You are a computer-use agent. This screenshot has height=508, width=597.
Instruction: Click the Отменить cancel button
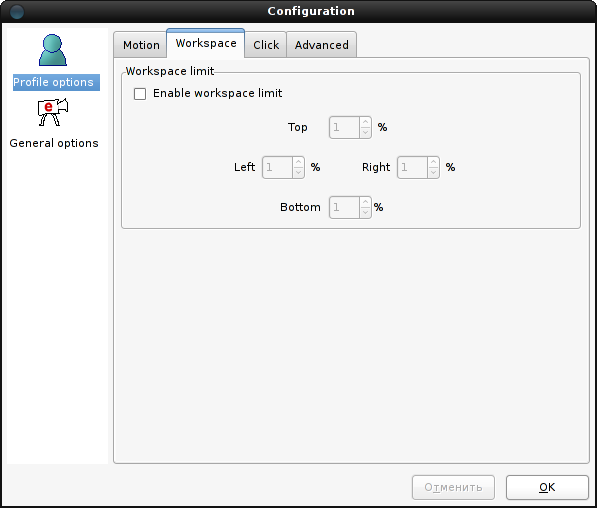point(453,487)
